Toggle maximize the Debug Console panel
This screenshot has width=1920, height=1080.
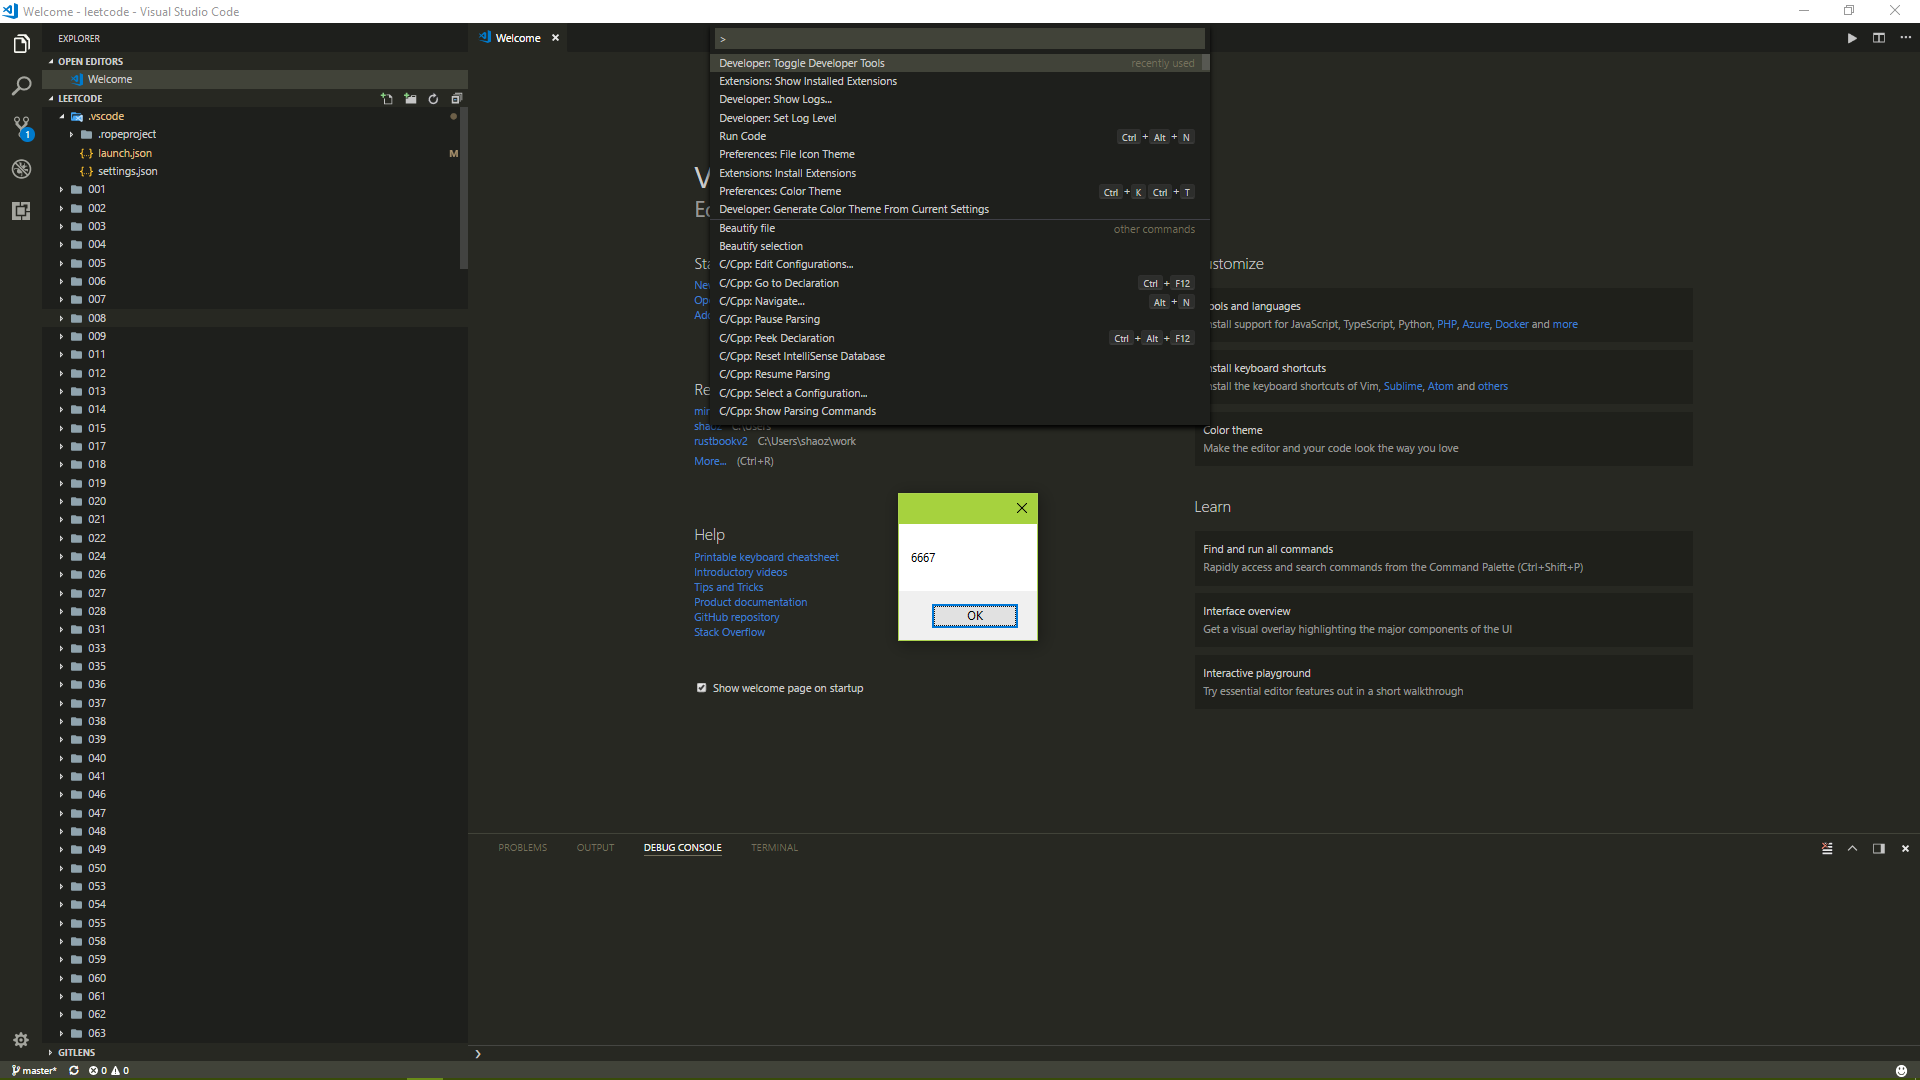pyautogui.click(x=1851, y=847)
